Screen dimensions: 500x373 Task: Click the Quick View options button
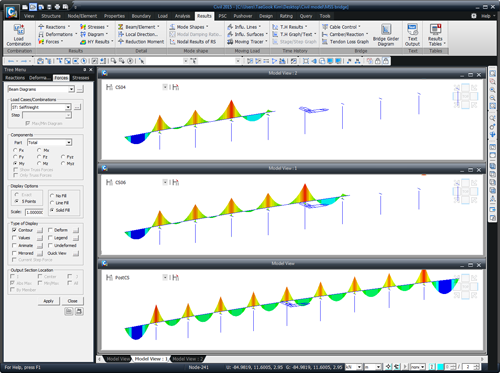click(x=76, y=253)
